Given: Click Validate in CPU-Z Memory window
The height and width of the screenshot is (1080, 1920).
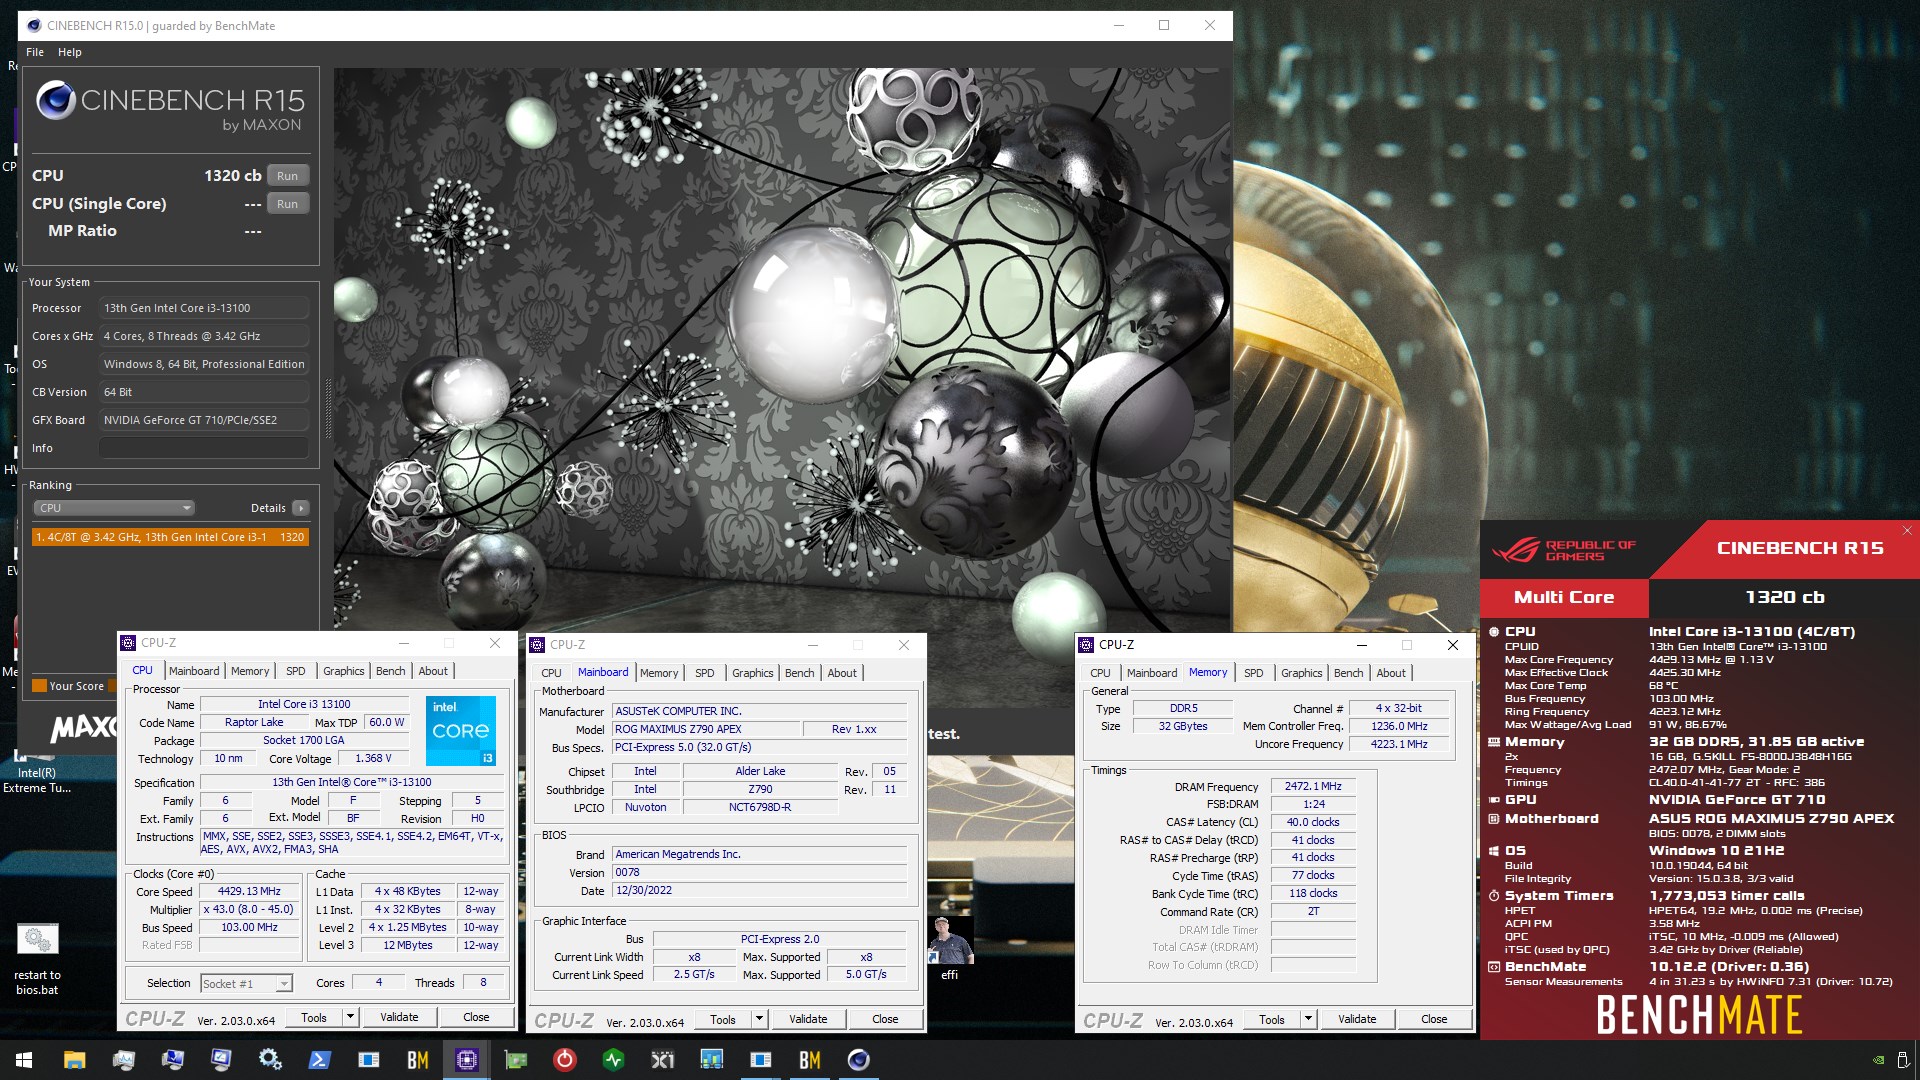Looking at the screenshot, I should tap(1357, 1019).
